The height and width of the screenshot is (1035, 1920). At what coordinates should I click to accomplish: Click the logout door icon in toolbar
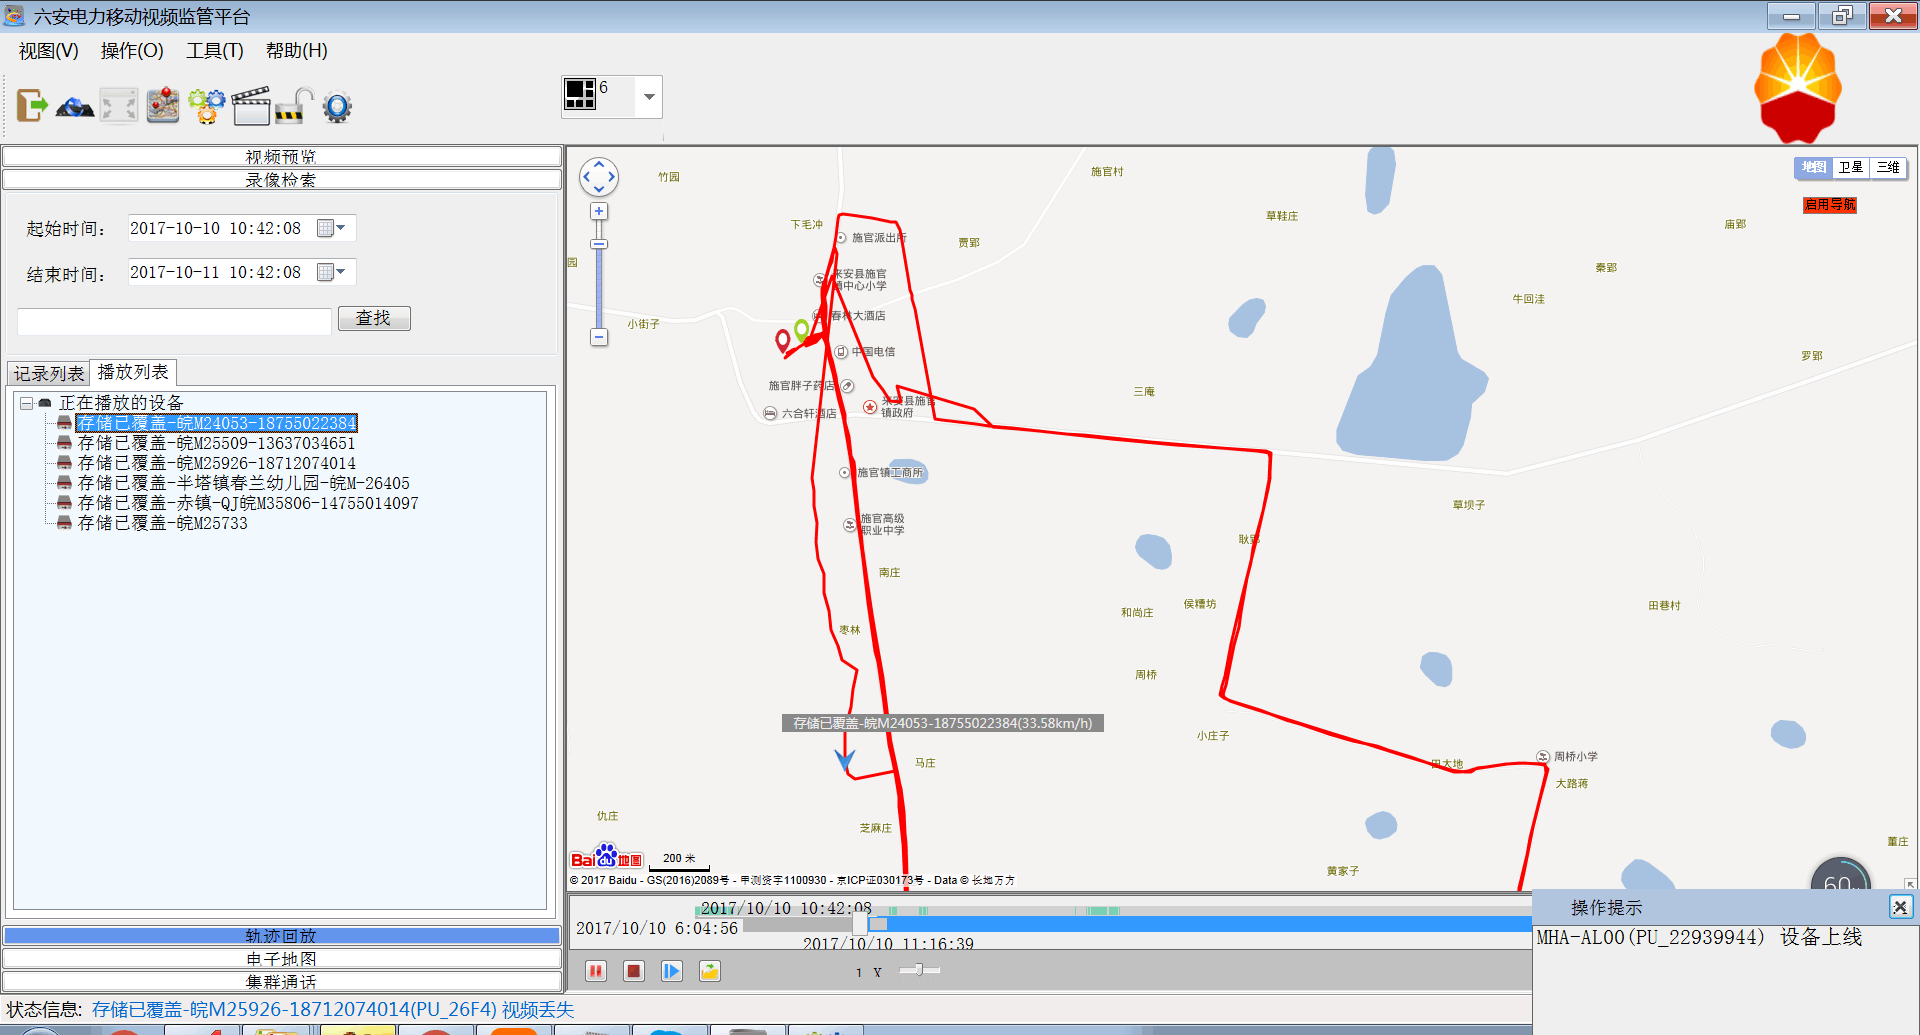31,105
